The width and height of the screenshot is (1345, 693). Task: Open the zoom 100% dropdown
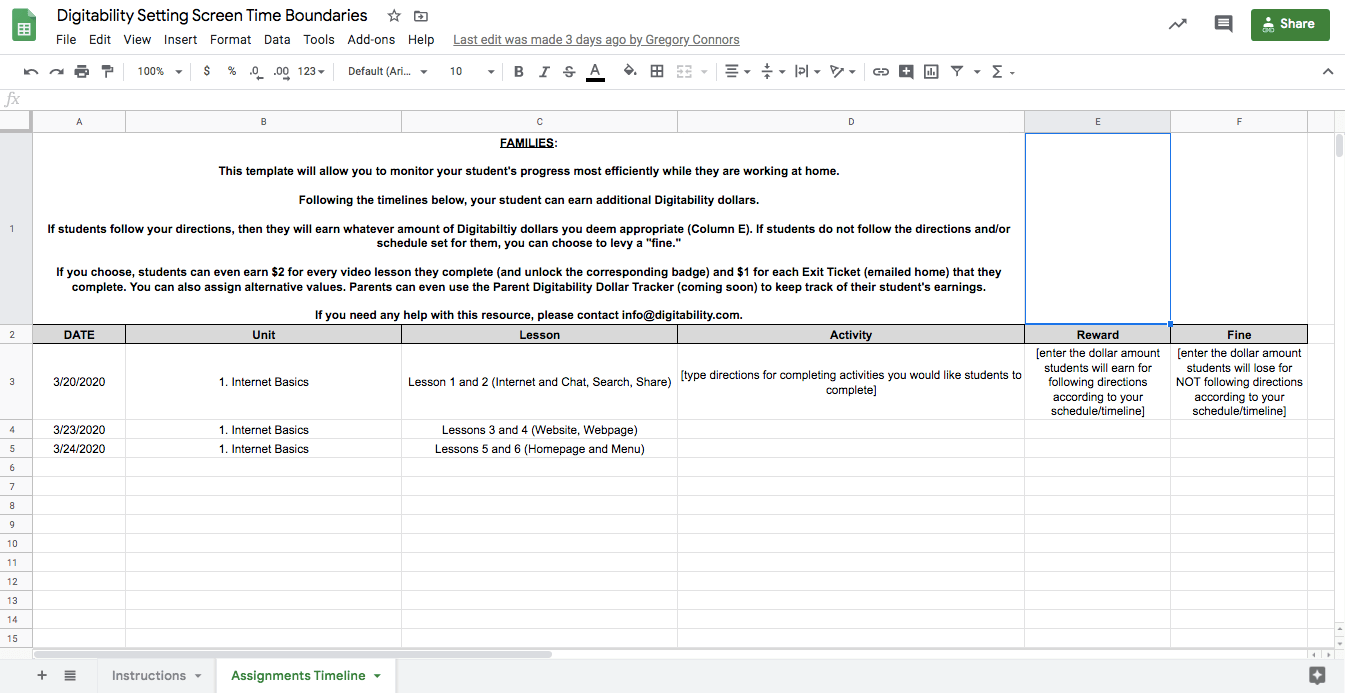[160, 71]
